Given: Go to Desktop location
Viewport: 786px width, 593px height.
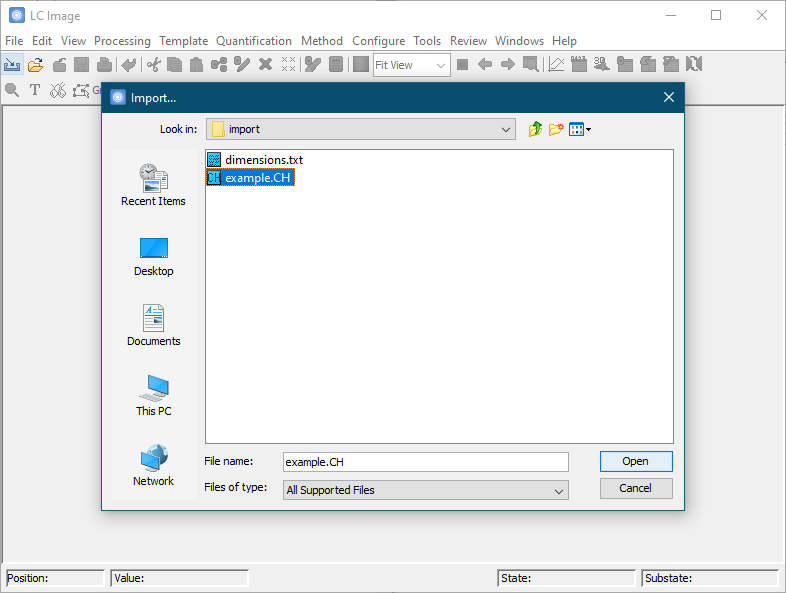Looking at the screenshot, I should pos(153,256).
